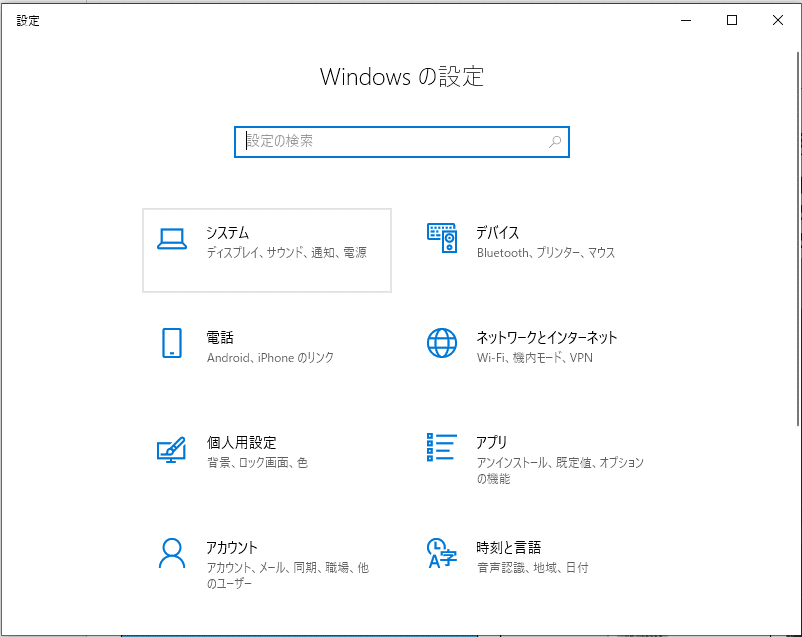The height and width of the screenshot is (637, 802).
Task: Open the システム laptop icon
Action: [x=172, y=239]
